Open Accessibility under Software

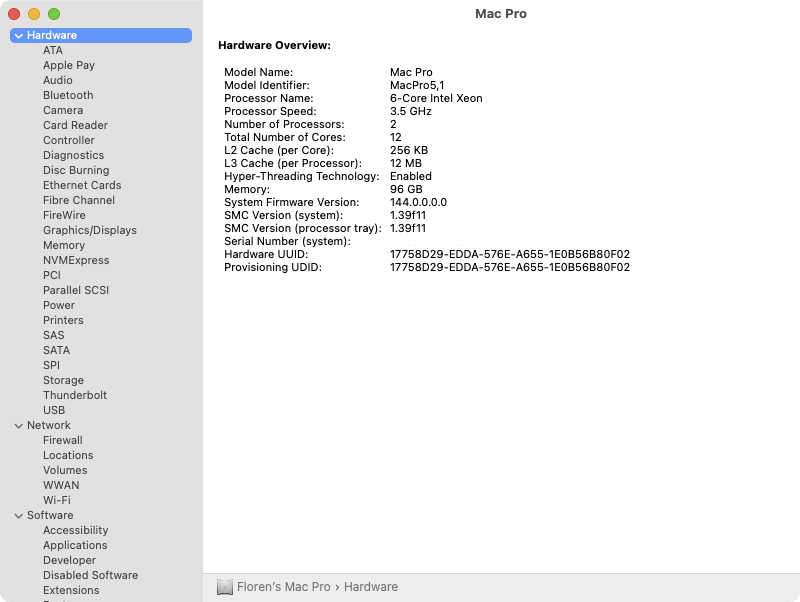click(x=76, y=530)
